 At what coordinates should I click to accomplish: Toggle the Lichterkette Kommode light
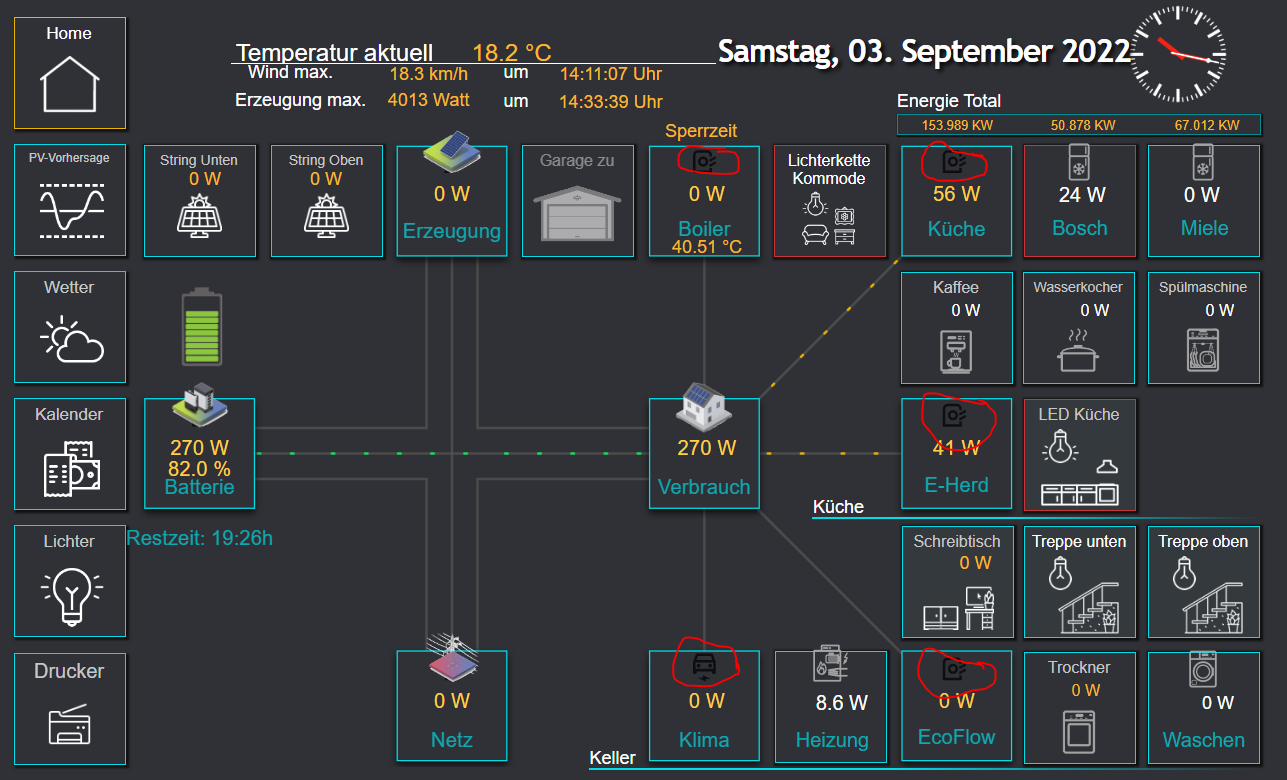coord(830,201)
